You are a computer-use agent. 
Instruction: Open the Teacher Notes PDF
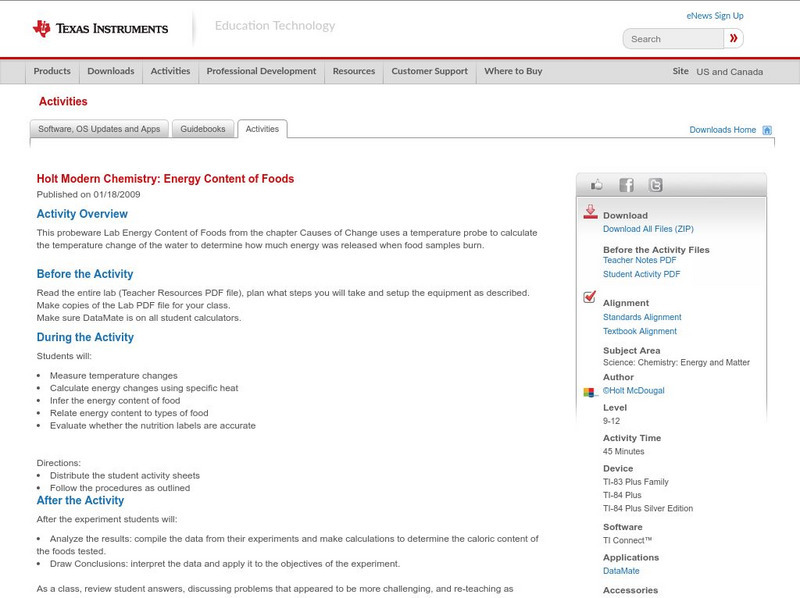click(x=639, y=260)
